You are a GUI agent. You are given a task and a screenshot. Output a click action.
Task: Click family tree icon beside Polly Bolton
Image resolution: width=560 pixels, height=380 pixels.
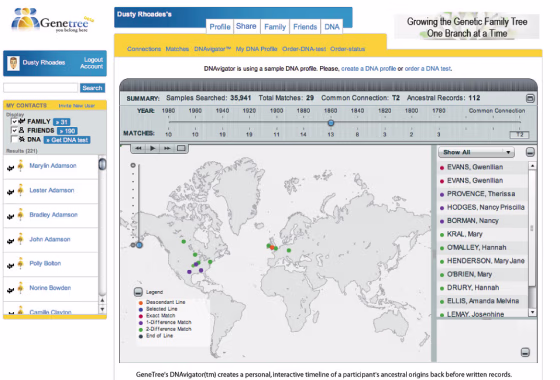point(10,265)
